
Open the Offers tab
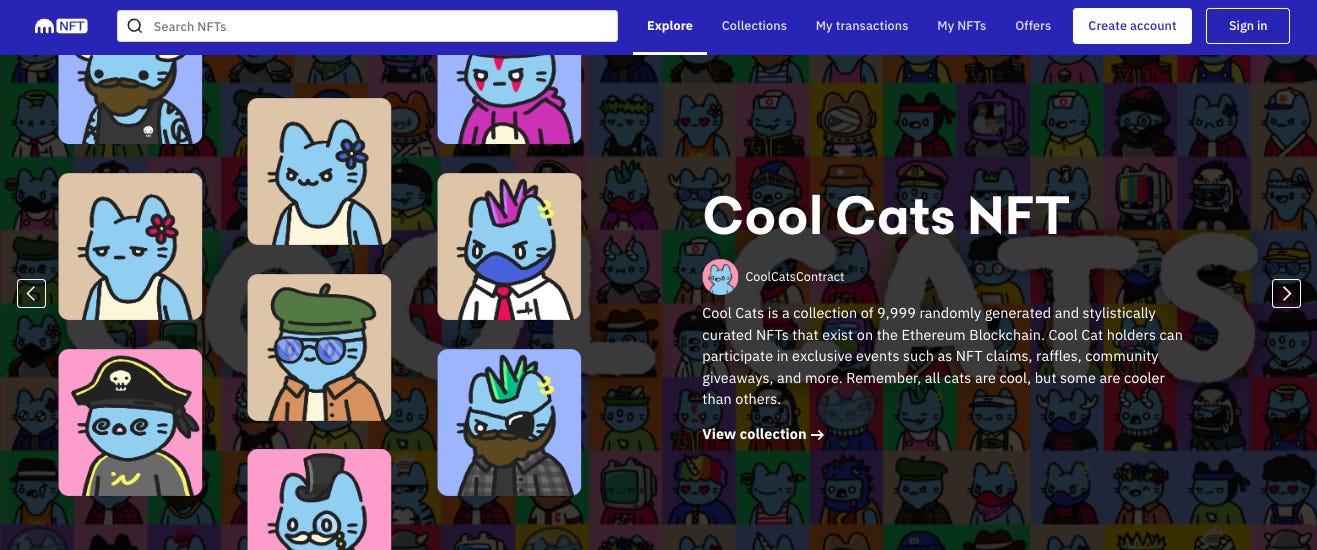tap(1033, 26)
